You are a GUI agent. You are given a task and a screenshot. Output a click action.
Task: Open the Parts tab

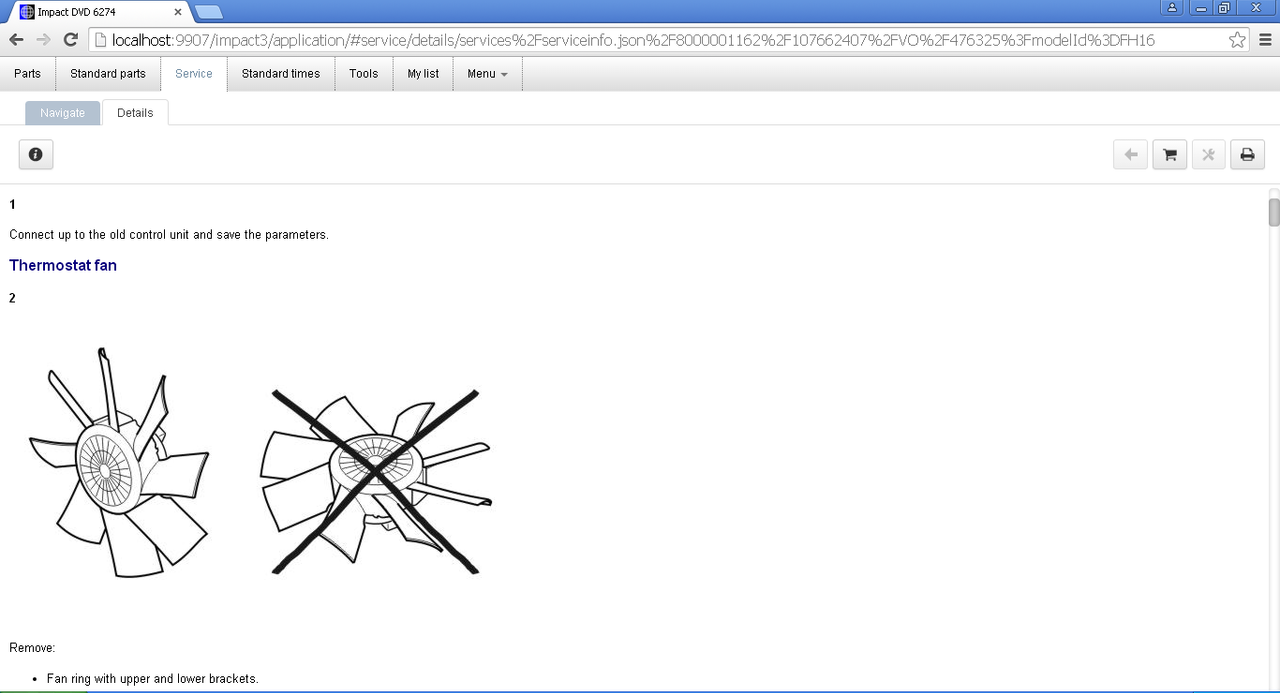point(28,74)
